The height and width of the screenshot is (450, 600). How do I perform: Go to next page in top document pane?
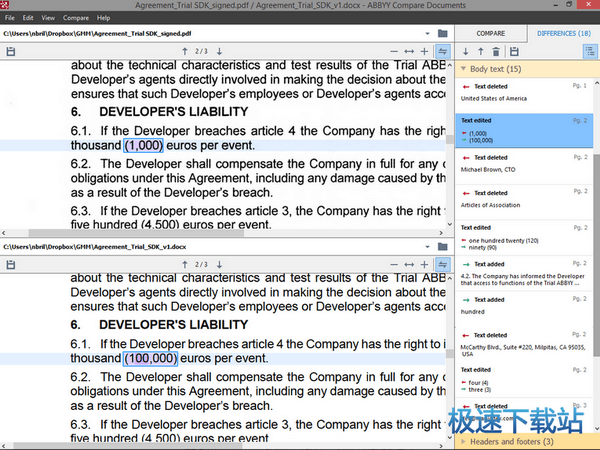pos(220,51)
